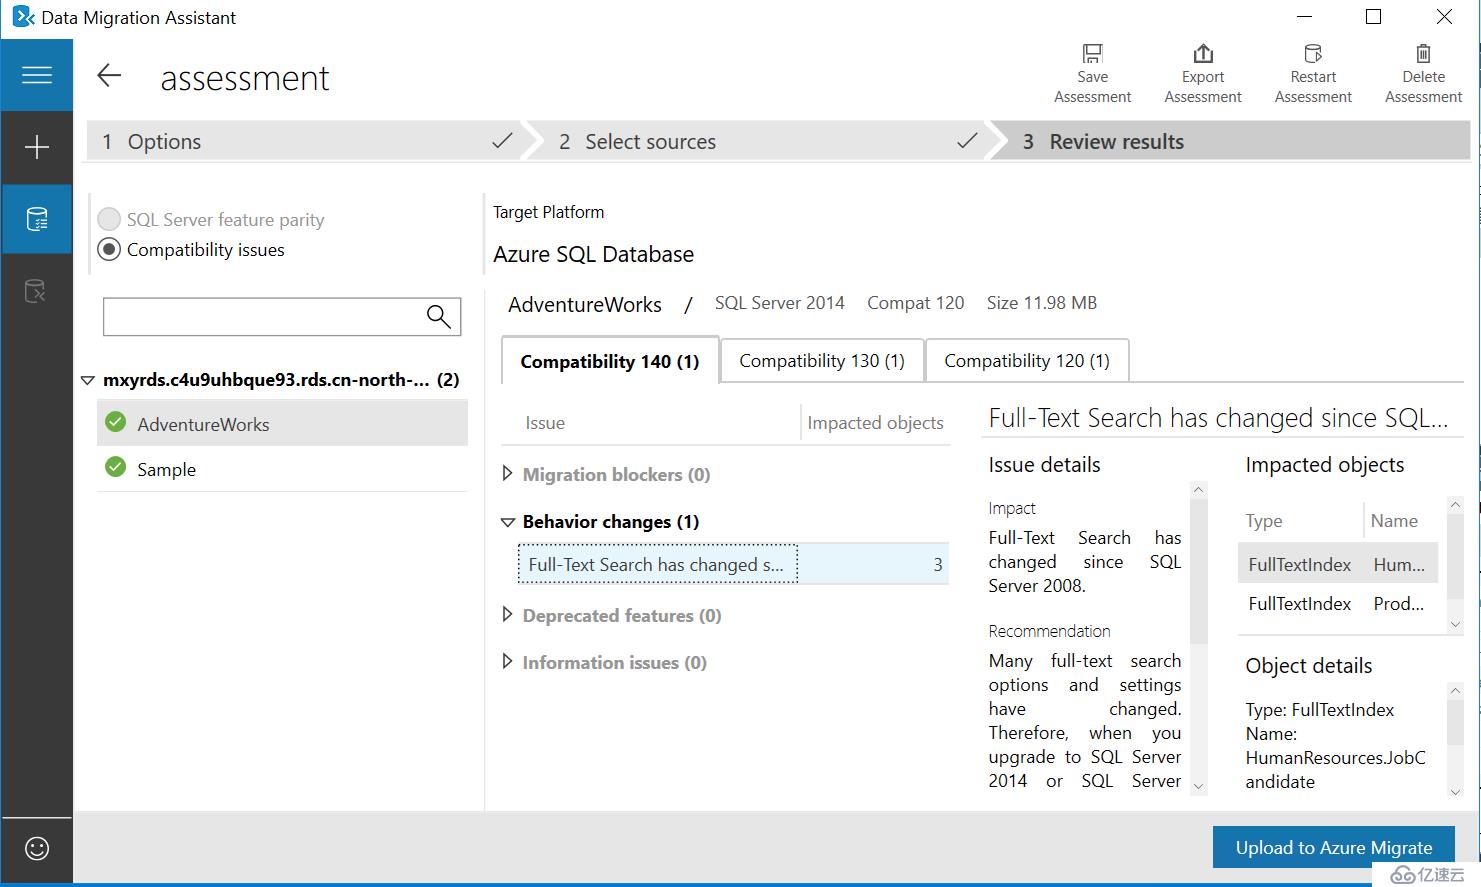Go to step 3 Review results
The width and height of the screenshot is (1481, 887).
click(1235, 141)
